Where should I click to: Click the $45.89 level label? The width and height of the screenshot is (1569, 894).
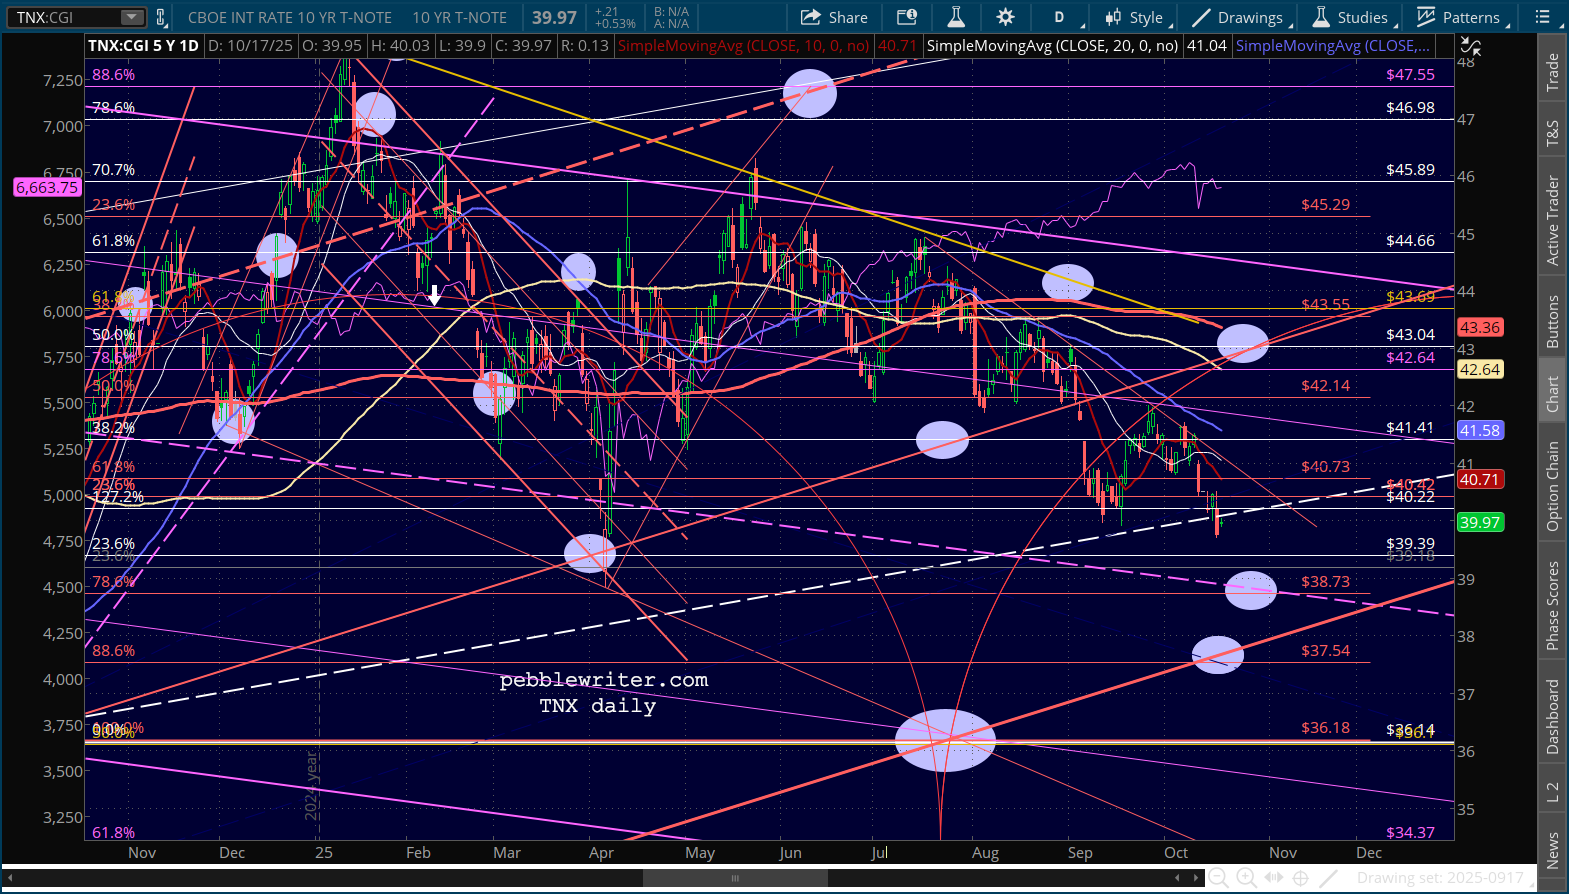1410,170
